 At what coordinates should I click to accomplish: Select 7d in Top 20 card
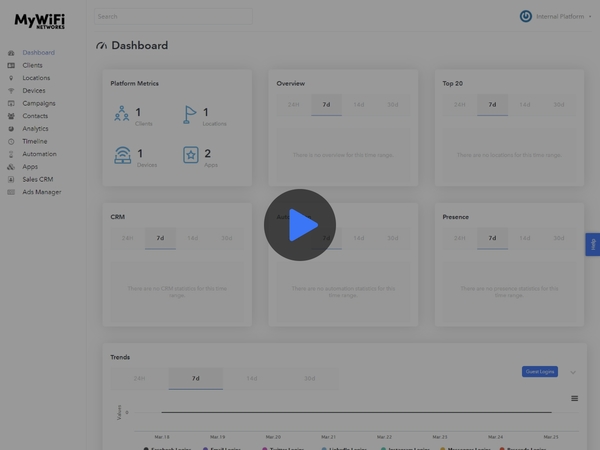tap(492, 104)
